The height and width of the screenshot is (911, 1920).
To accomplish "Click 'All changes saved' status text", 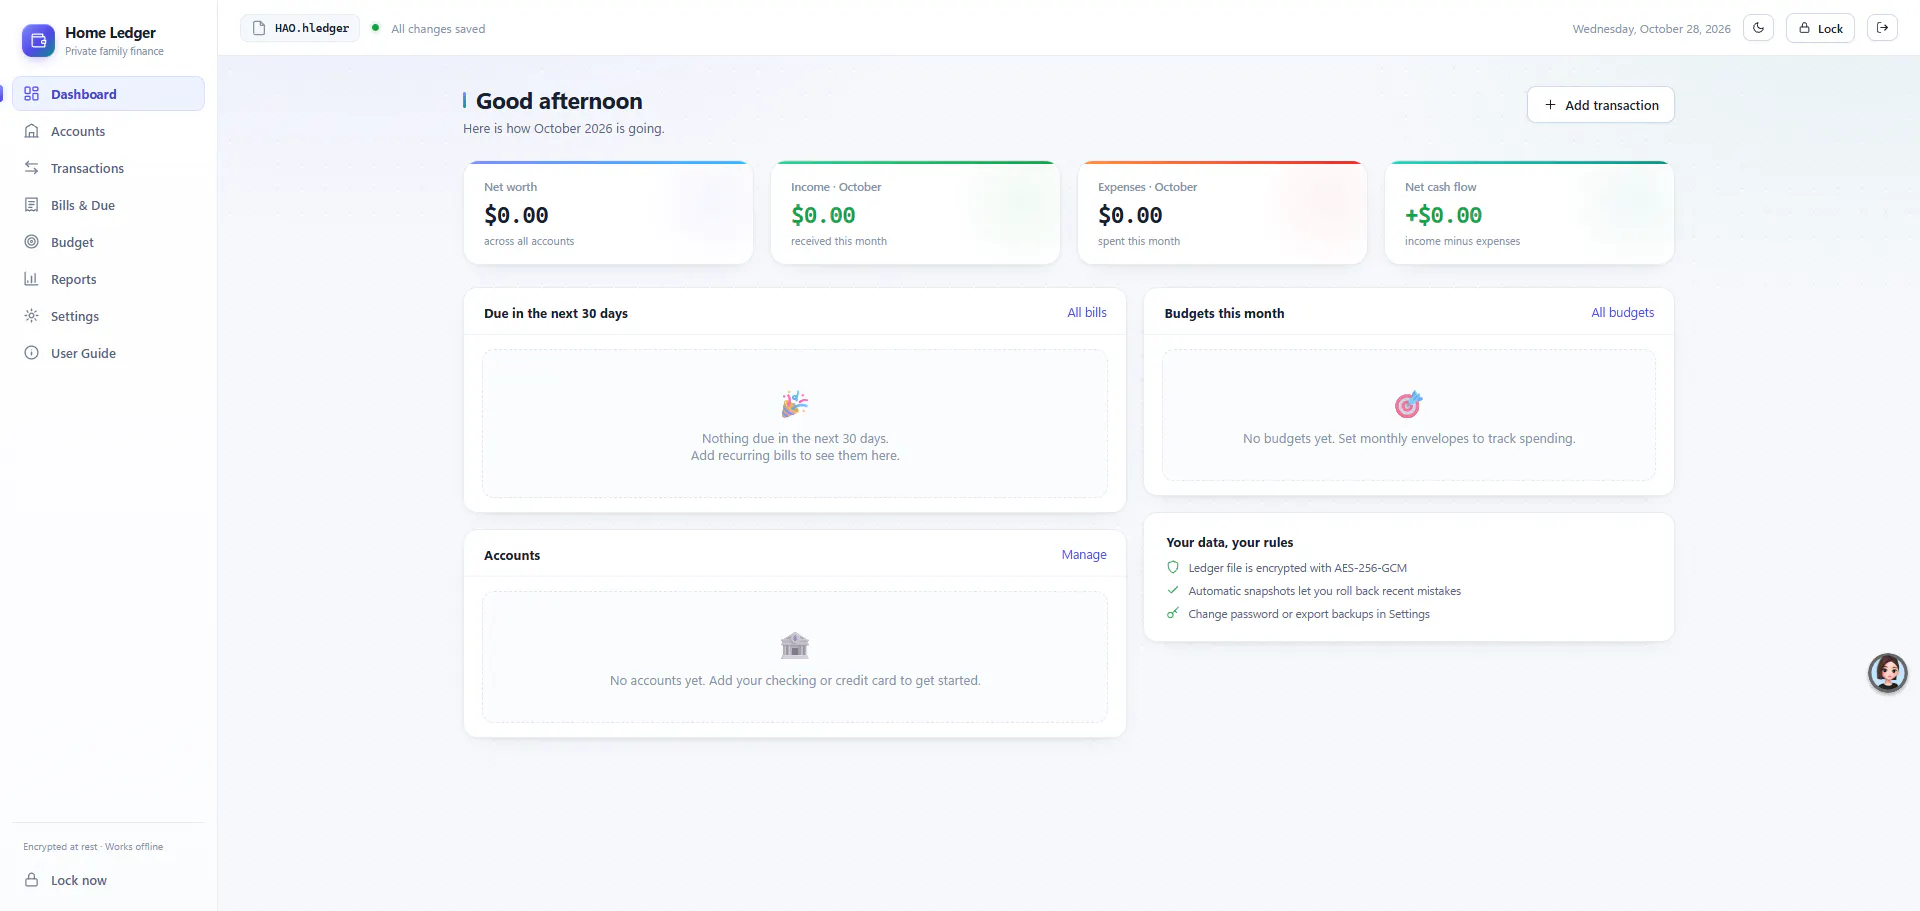I will click(x=438, y=29).
